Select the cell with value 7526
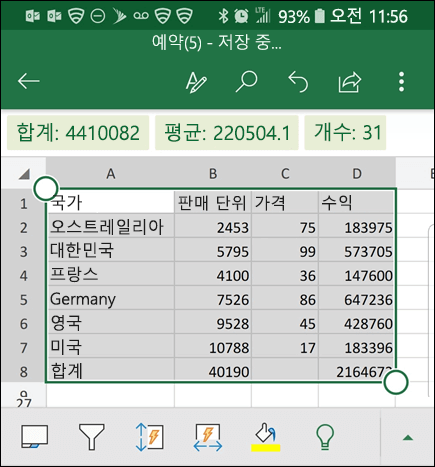The width and height of the screenshot is (435, 467). pyautogui.click(x=213, y=298)
